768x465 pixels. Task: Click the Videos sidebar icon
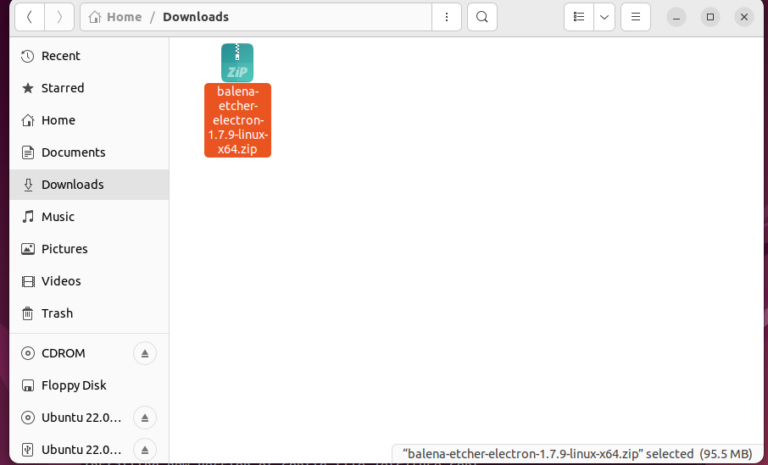pyautogui.click(x=28, y=281)
